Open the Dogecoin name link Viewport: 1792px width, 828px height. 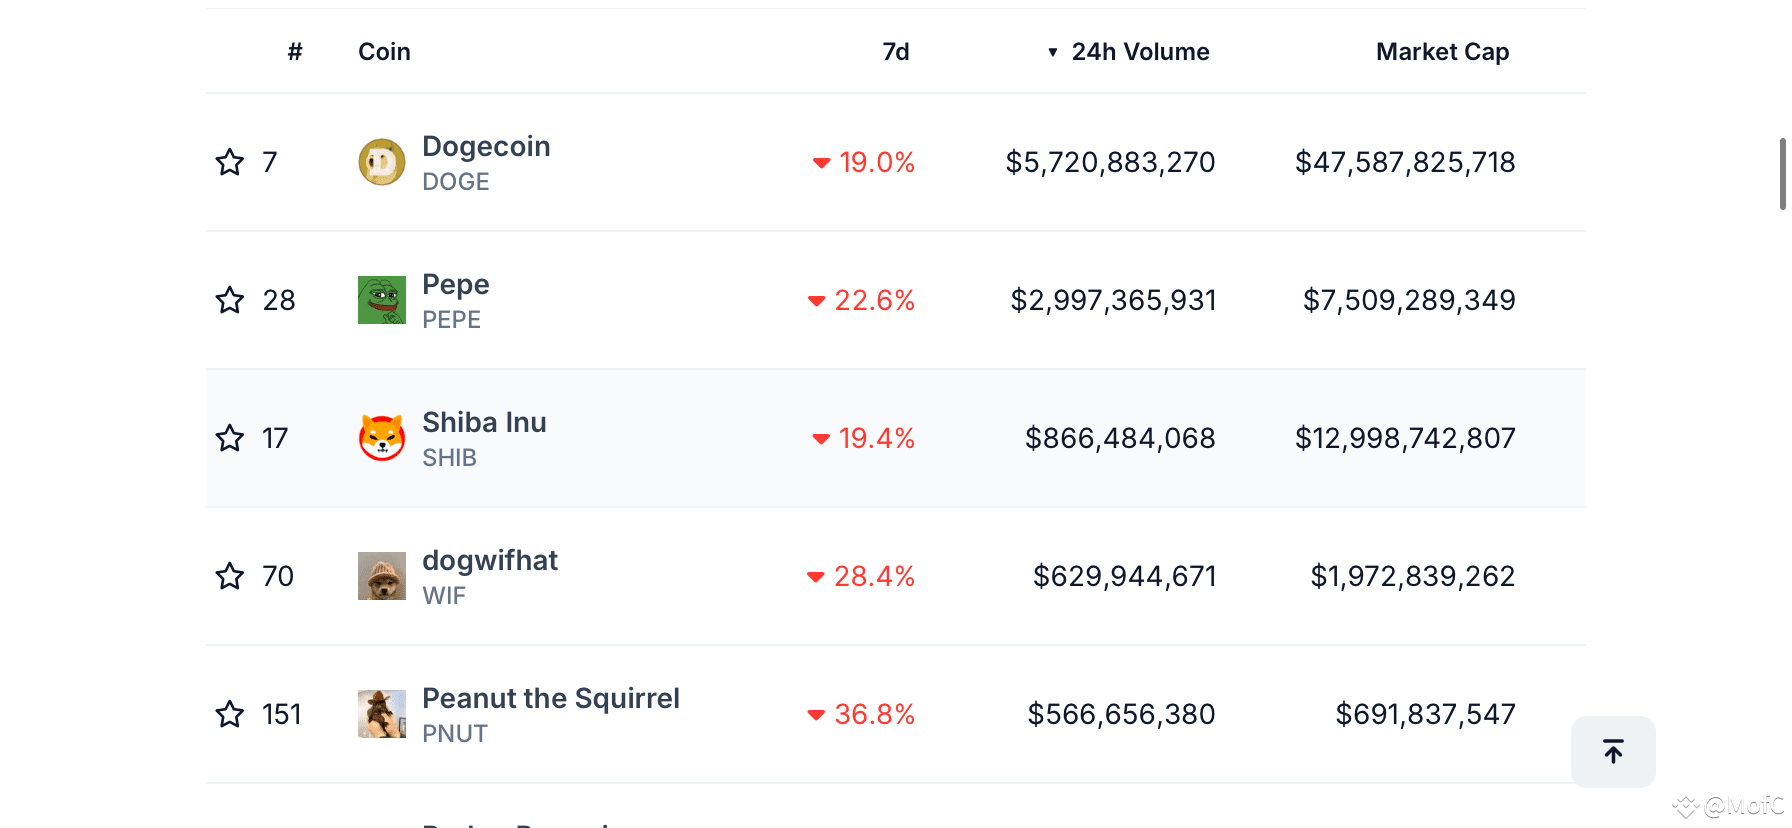pos(486,146)
